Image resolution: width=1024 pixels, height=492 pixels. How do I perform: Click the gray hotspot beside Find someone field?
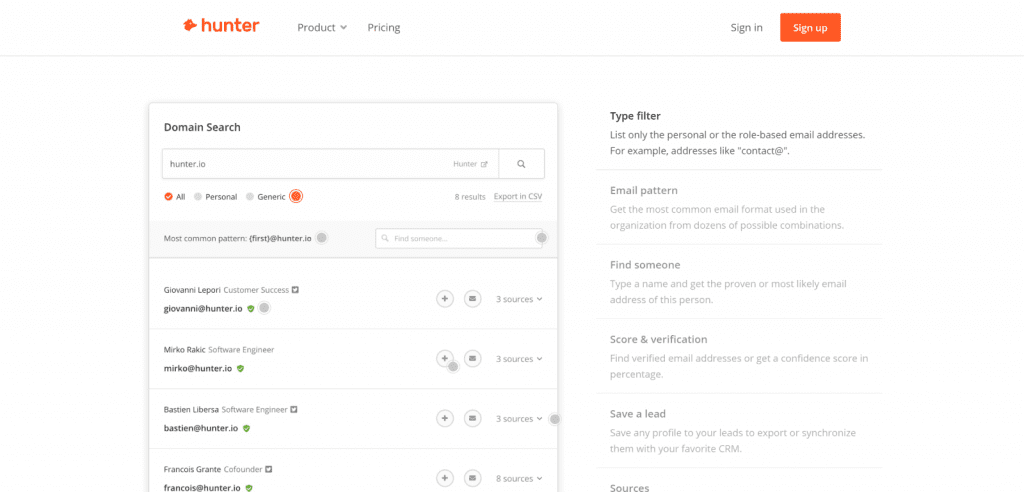[541, 238]
